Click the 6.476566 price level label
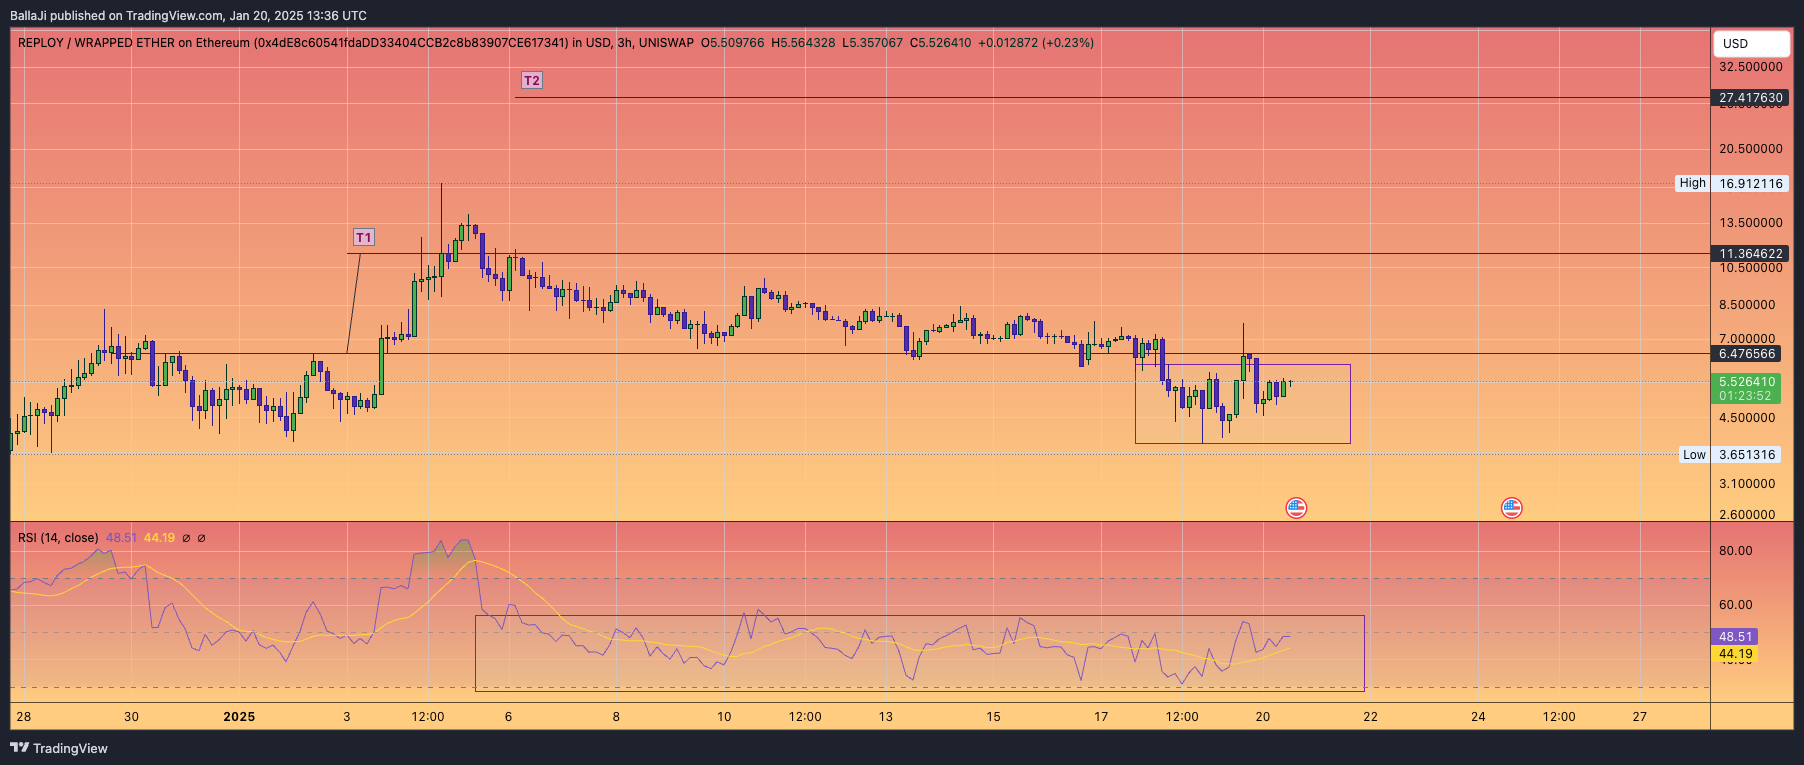 (x=1751, y=354)
